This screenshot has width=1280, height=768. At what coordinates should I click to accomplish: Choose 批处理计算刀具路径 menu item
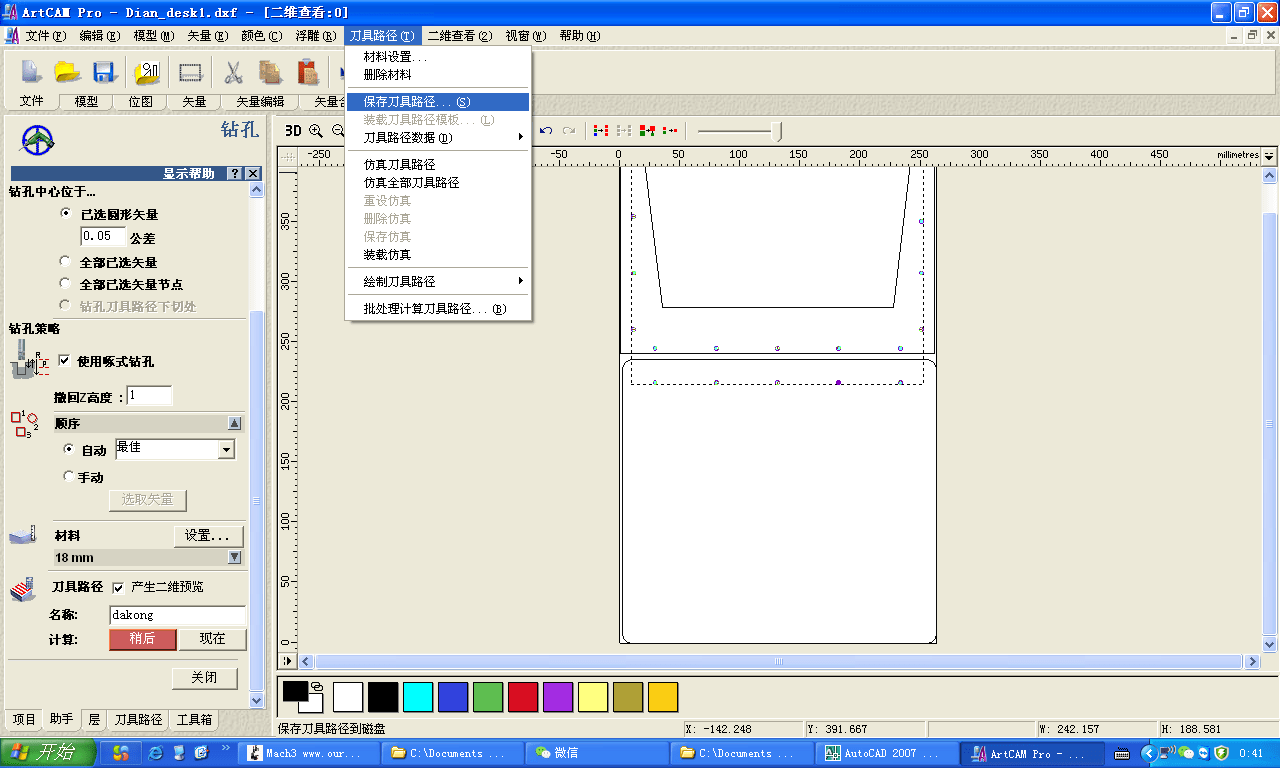coord(437,309)
